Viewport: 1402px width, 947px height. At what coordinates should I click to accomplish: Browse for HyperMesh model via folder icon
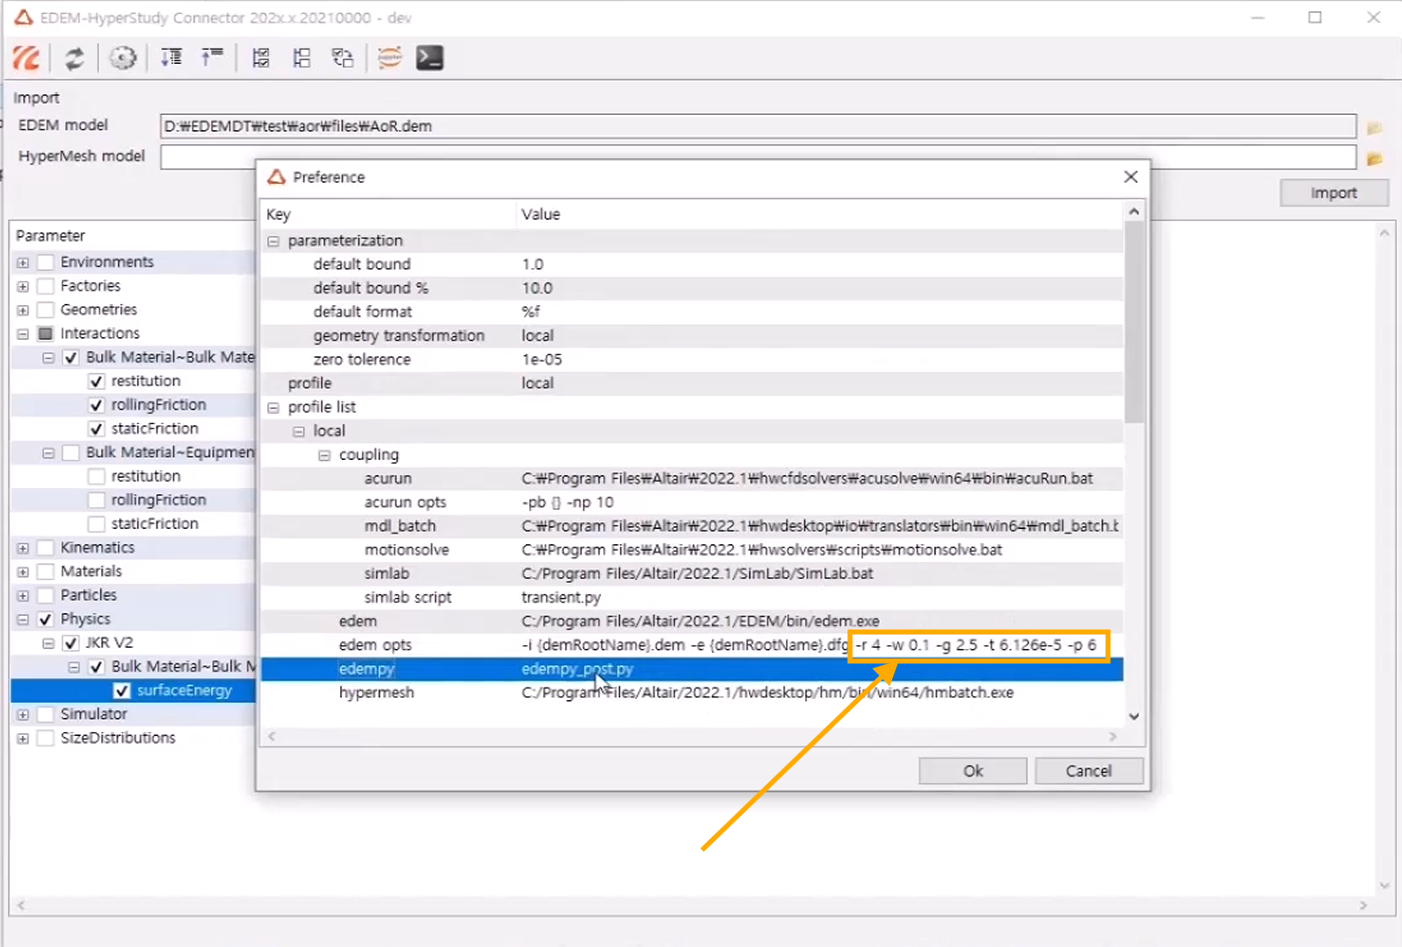(x=1375, y=158)
